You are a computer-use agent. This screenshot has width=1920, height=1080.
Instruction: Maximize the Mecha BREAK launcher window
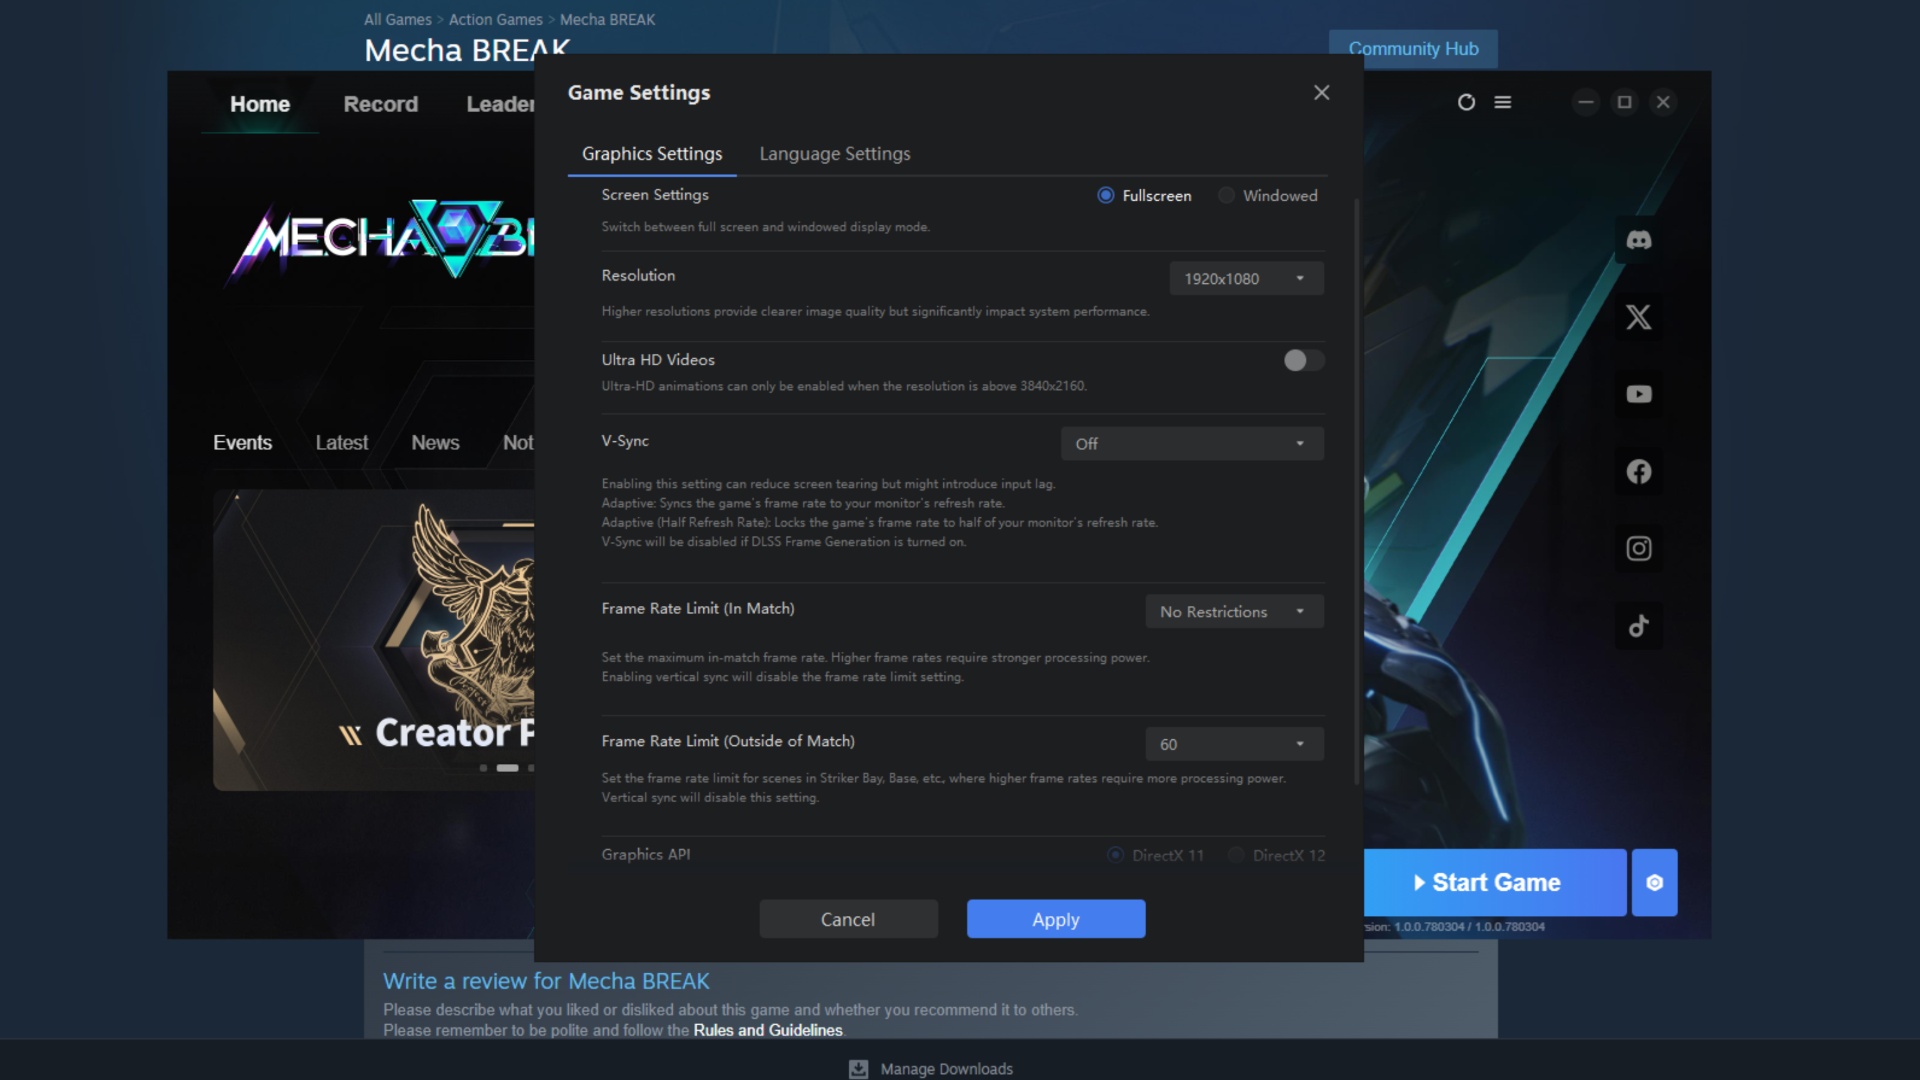[1624, 102]
